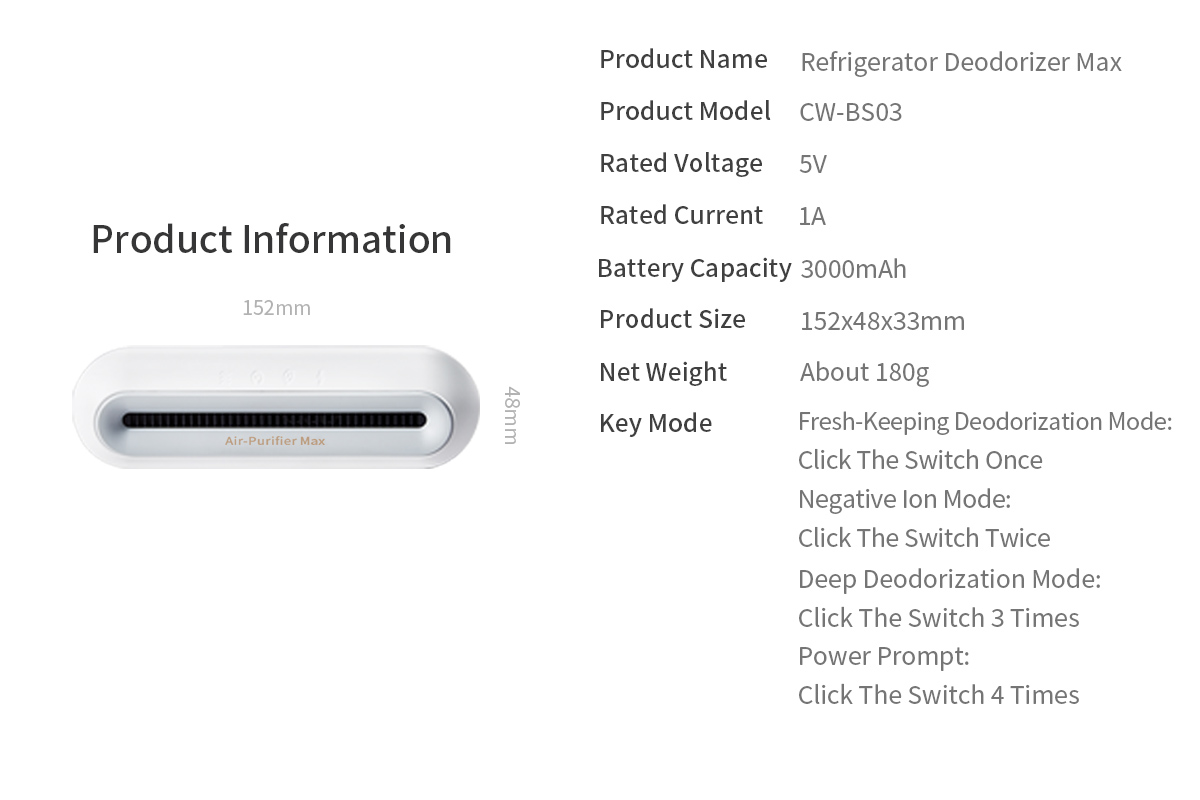1200x800 pixels.
Task: Select the Product Information heading
Action: [x=271, y=240]
